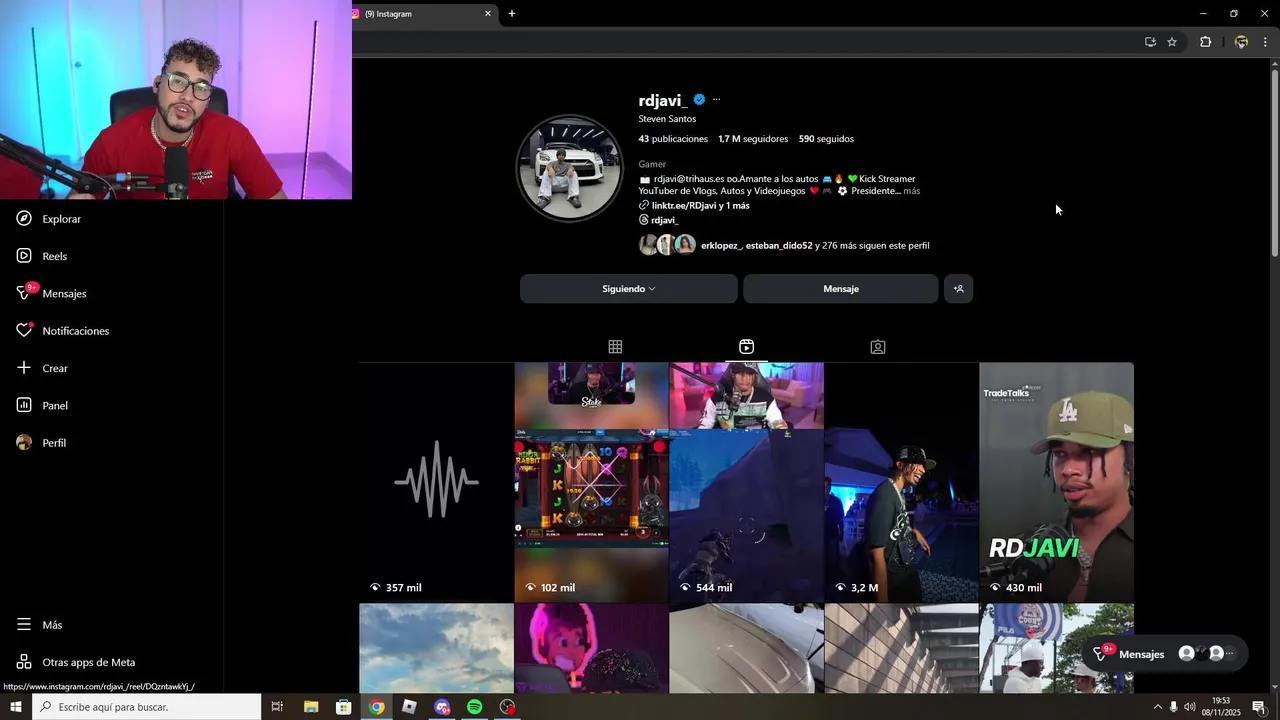Open the reel with 3,2 M views
The width and height of the screenshot is (1280, 720).
click(x=901, y=482)
